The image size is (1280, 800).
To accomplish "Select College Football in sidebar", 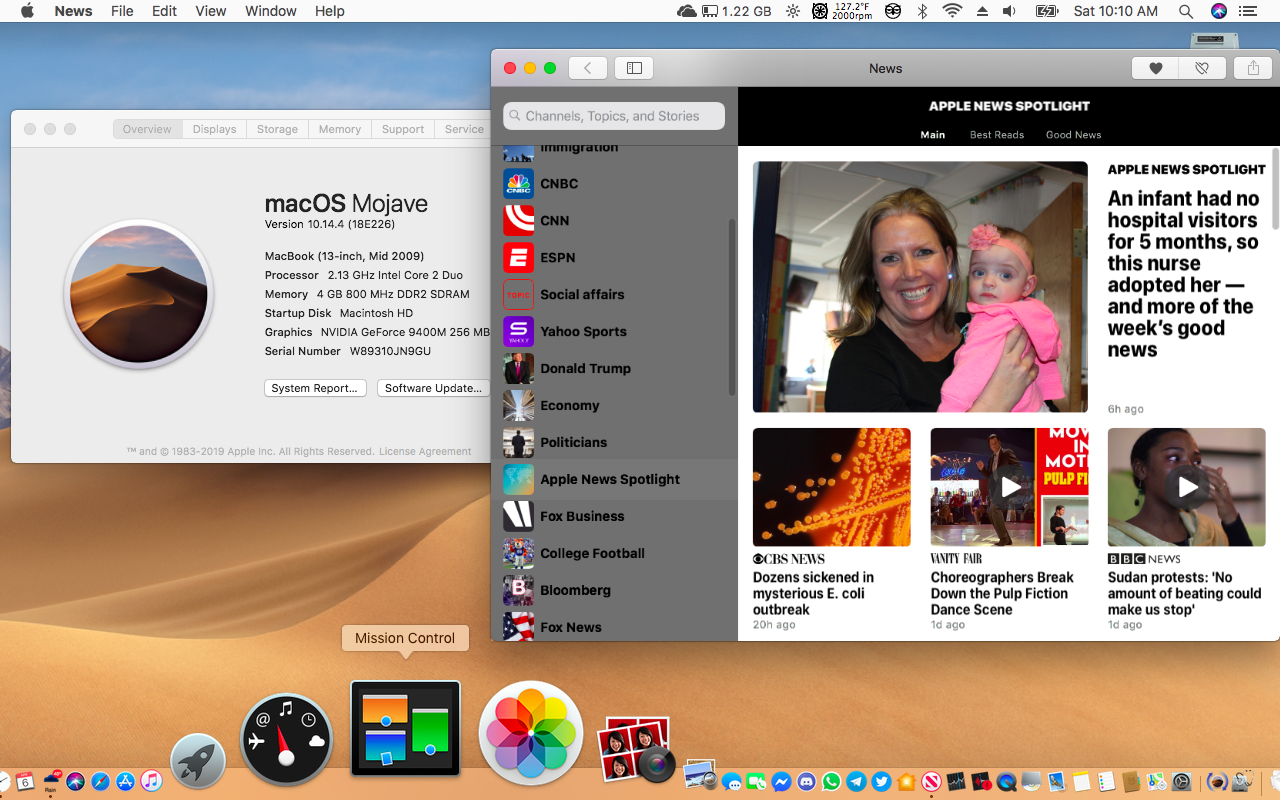I will click(614, 554).
